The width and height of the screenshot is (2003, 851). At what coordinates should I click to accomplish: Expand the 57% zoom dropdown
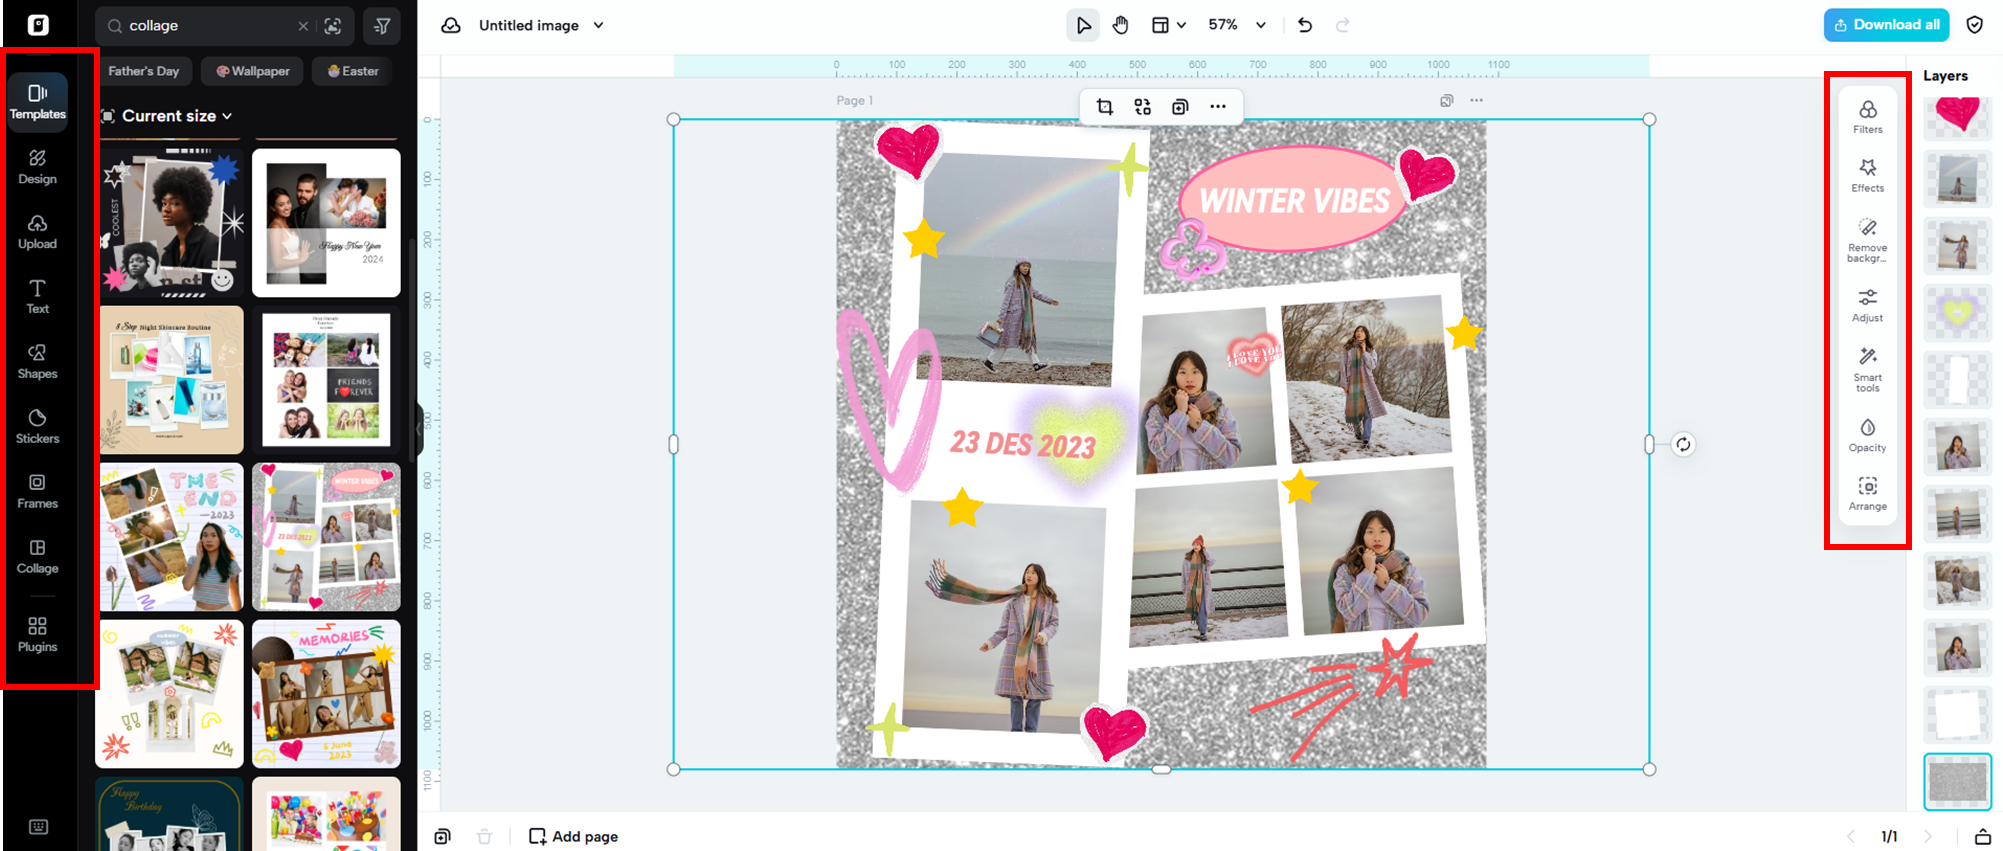[1260, 25]
